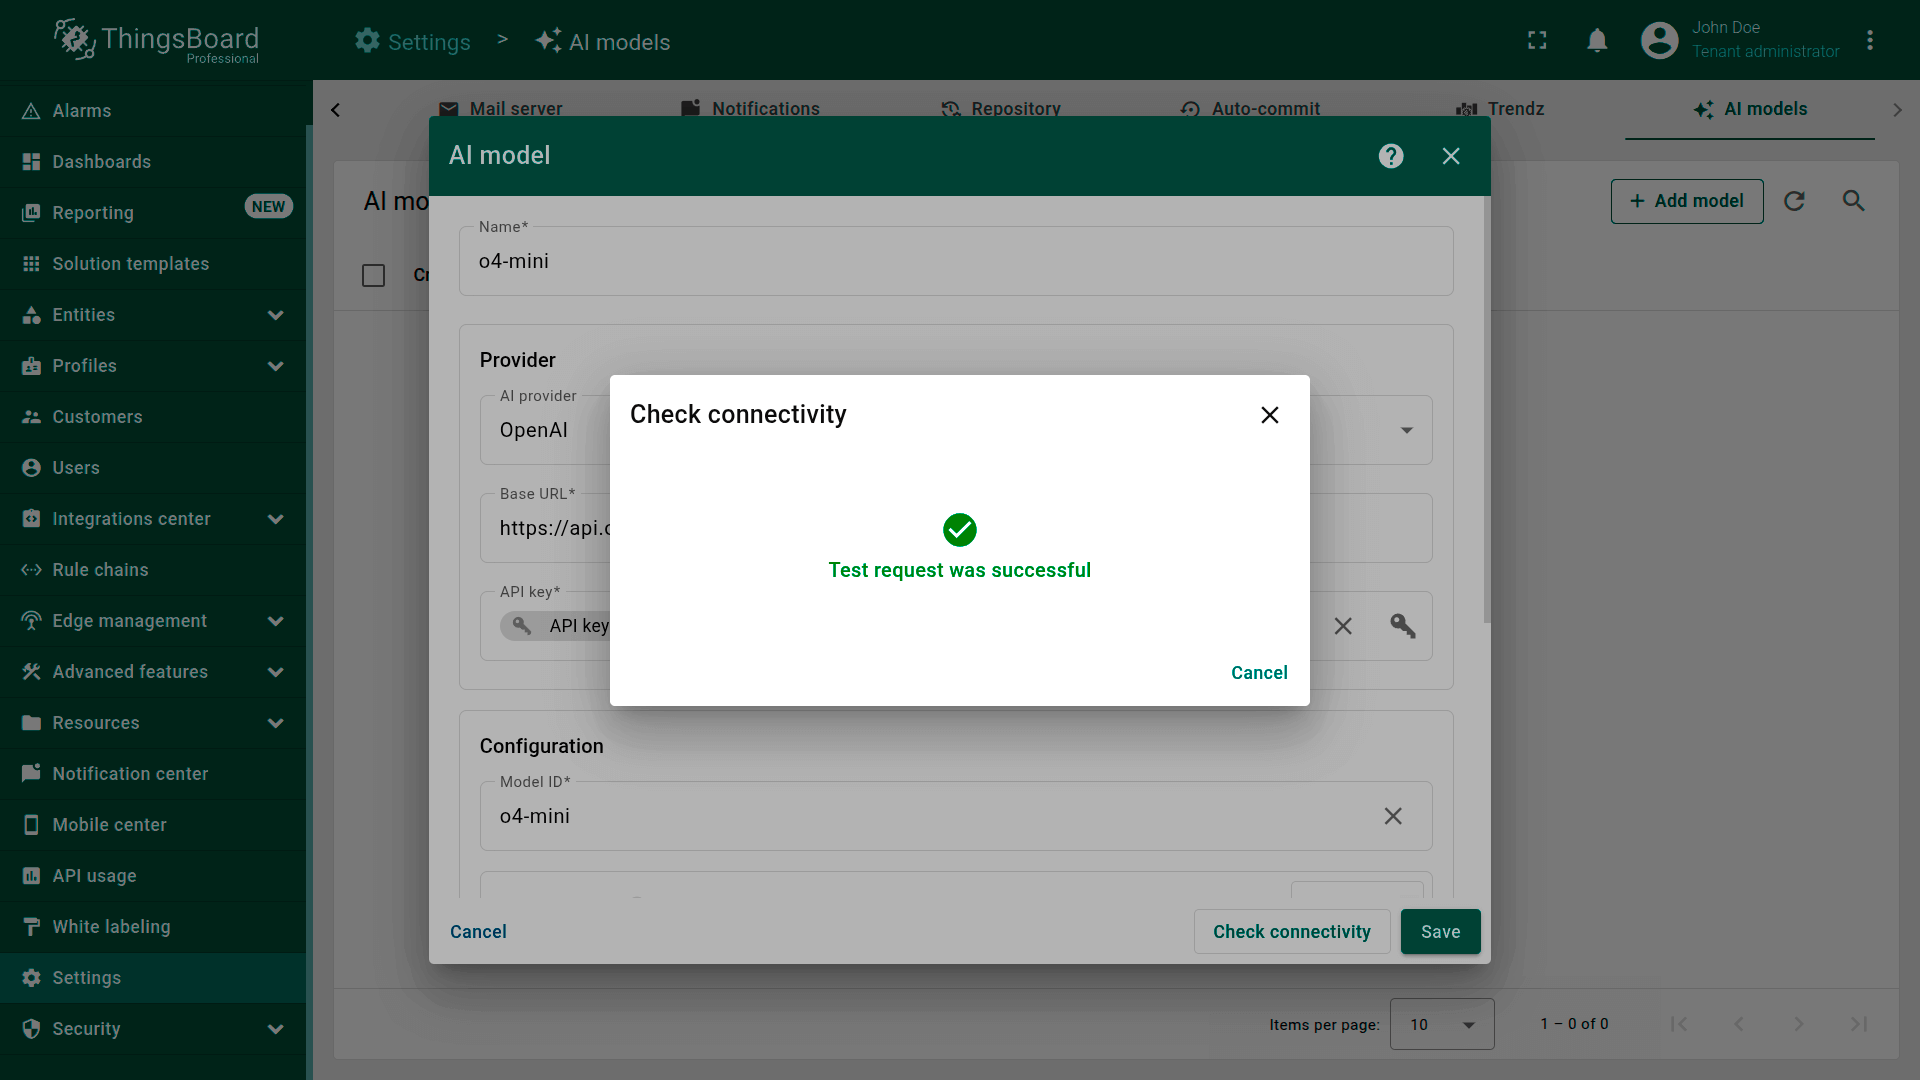Close the Check connectivity popup
This screenshot has width=1920, height=1080.
(x=1269, y=415)
